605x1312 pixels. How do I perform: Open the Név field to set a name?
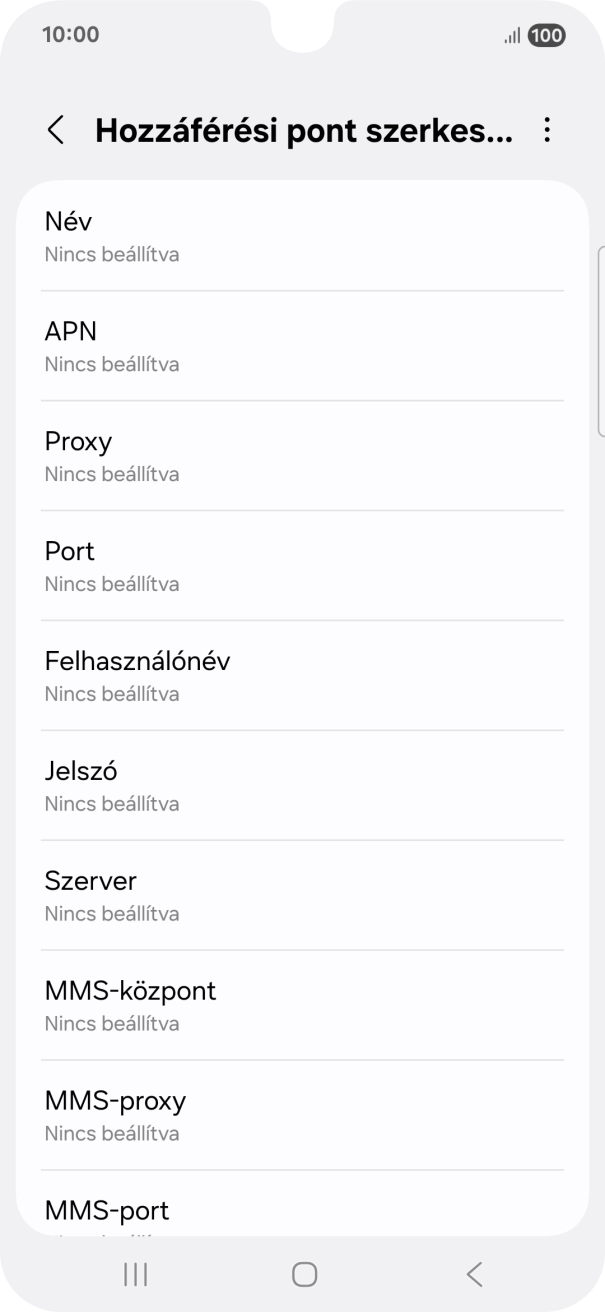[x=302, y=236]
